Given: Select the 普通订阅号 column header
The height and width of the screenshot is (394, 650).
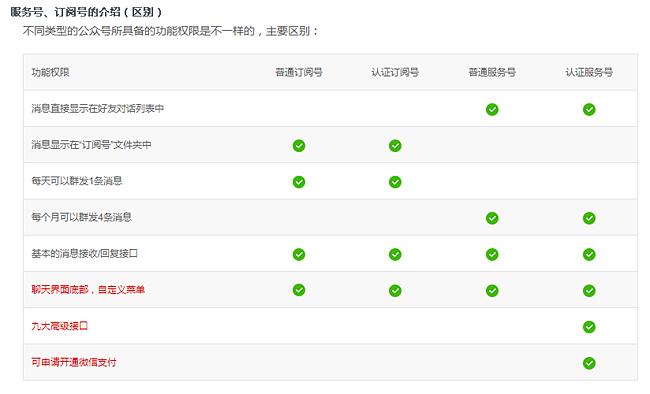Looking at the screenshot, I should coord(299,72).
